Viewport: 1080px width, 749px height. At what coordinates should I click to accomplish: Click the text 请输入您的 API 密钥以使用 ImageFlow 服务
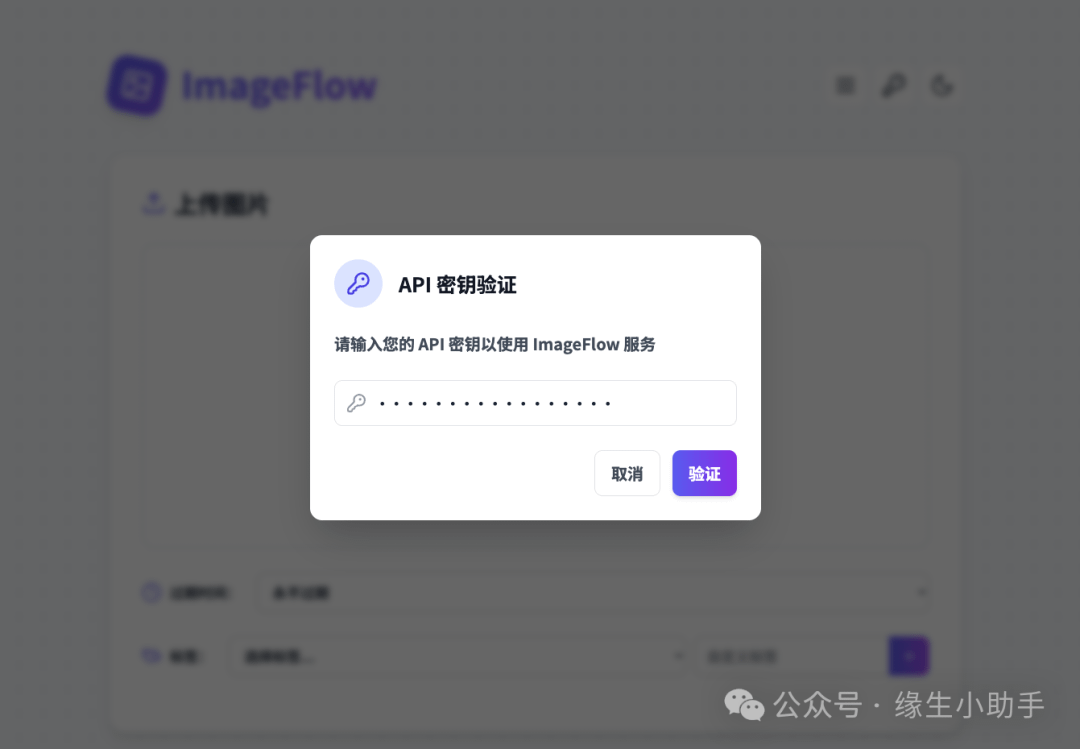coord(495,344)
